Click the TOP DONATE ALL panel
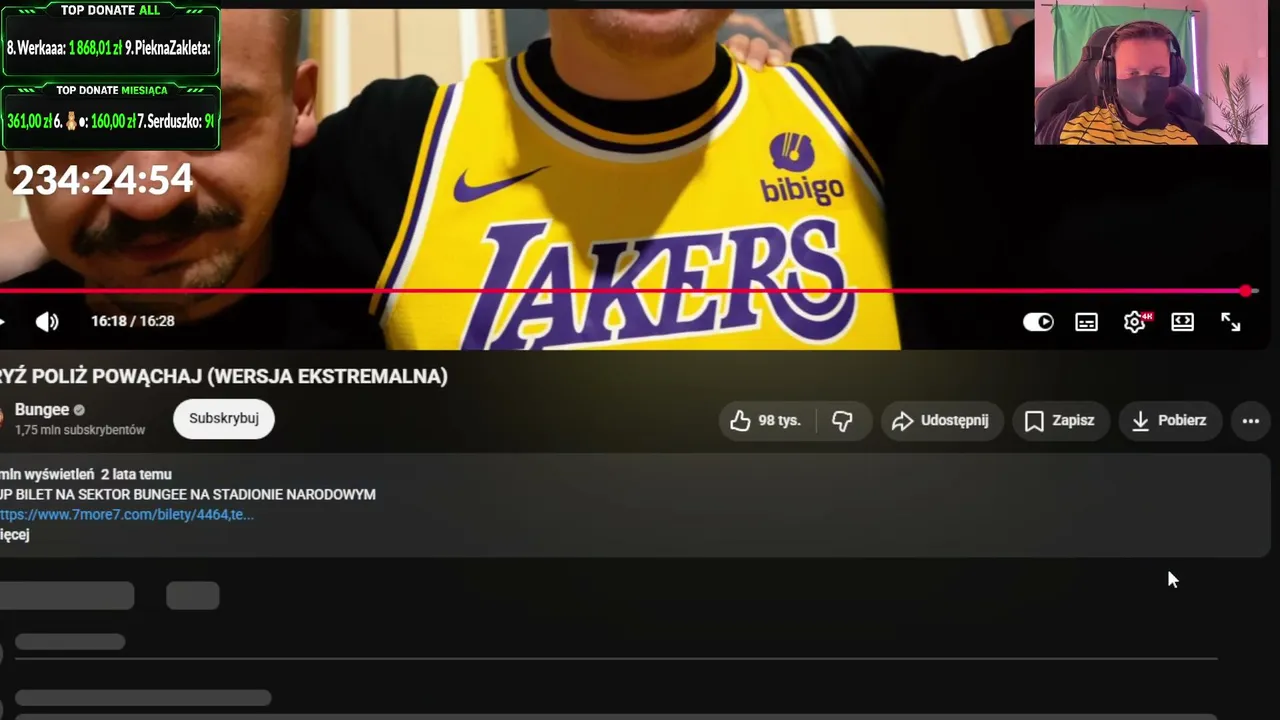The height and width of the screenshot is (720, 1280). click(110, 39)
